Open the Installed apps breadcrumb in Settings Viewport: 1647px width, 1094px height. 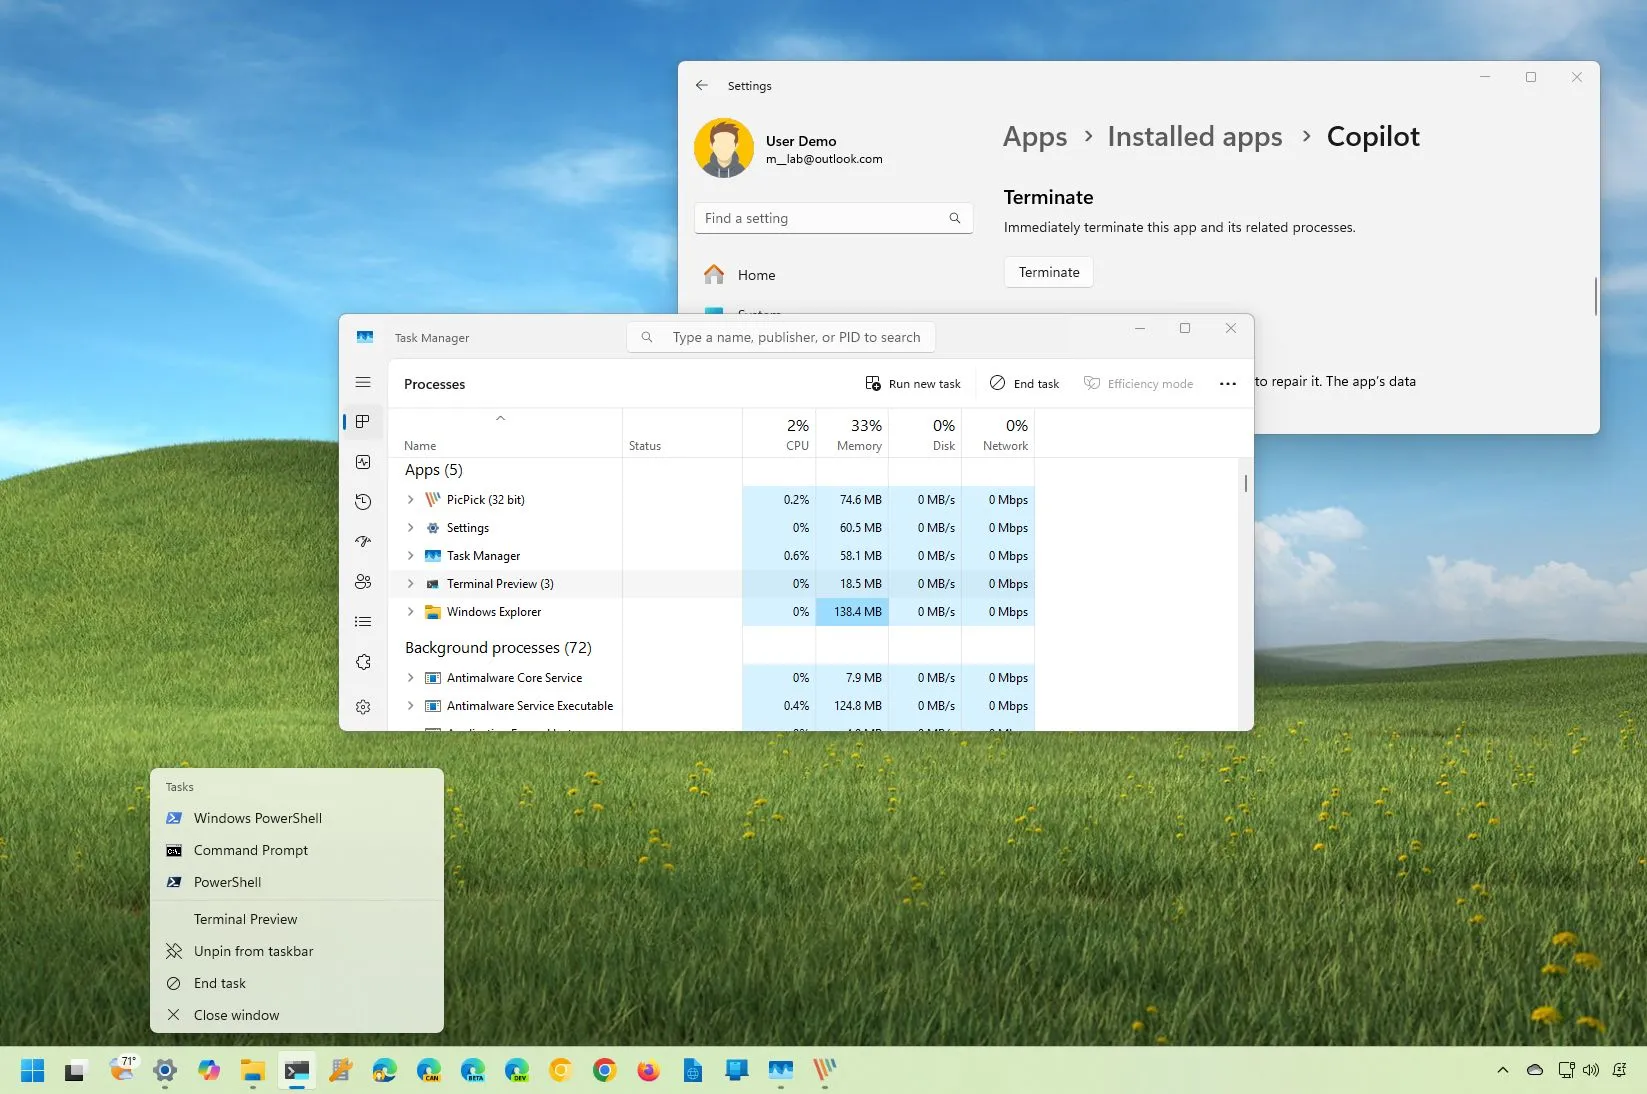1195,137
